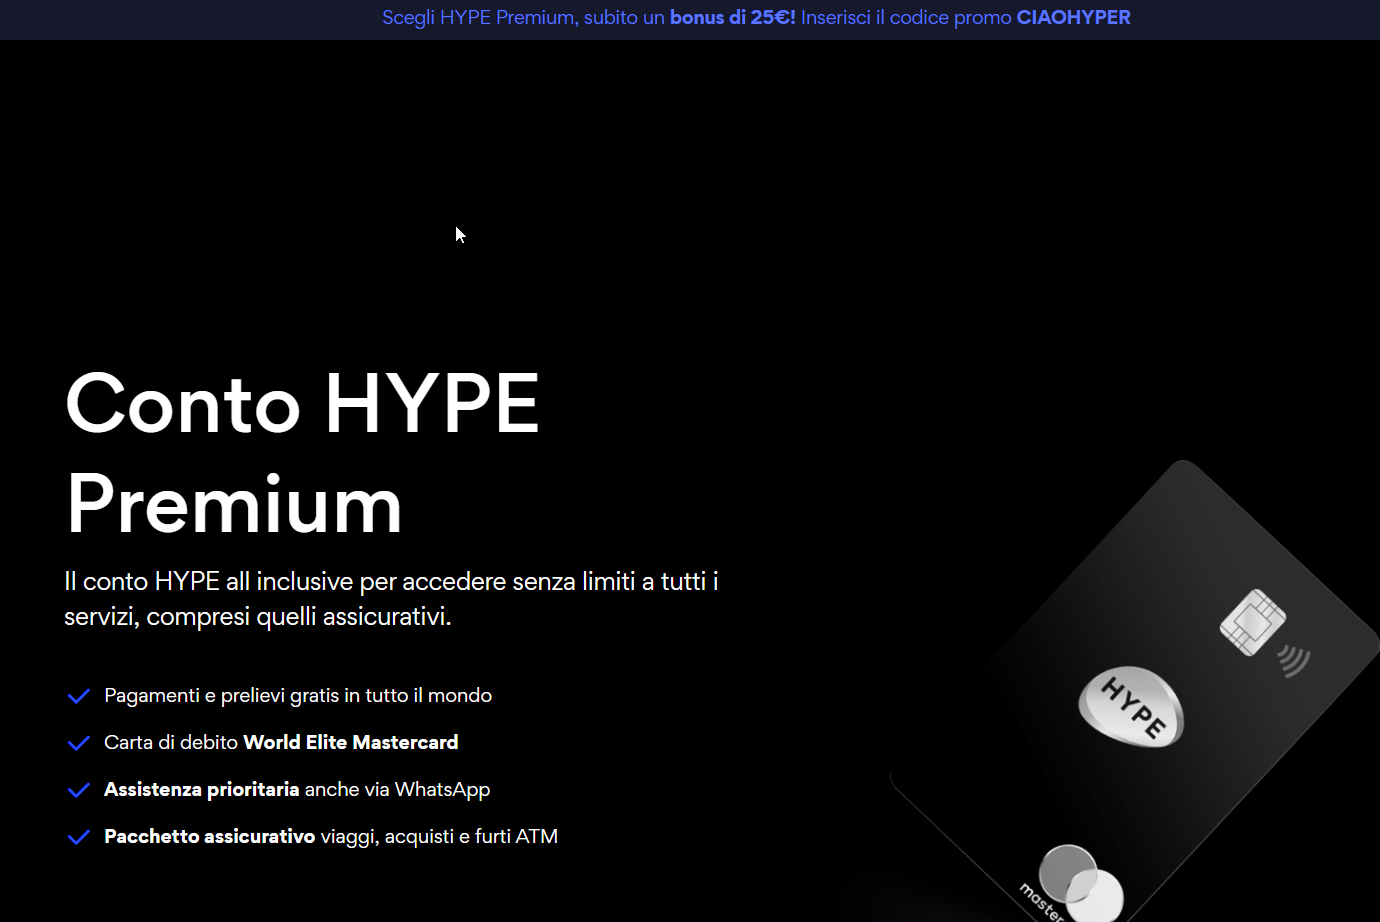
Task: Select the CIAOHYPER promo code in the banner
Action: tap(1073, 18)
